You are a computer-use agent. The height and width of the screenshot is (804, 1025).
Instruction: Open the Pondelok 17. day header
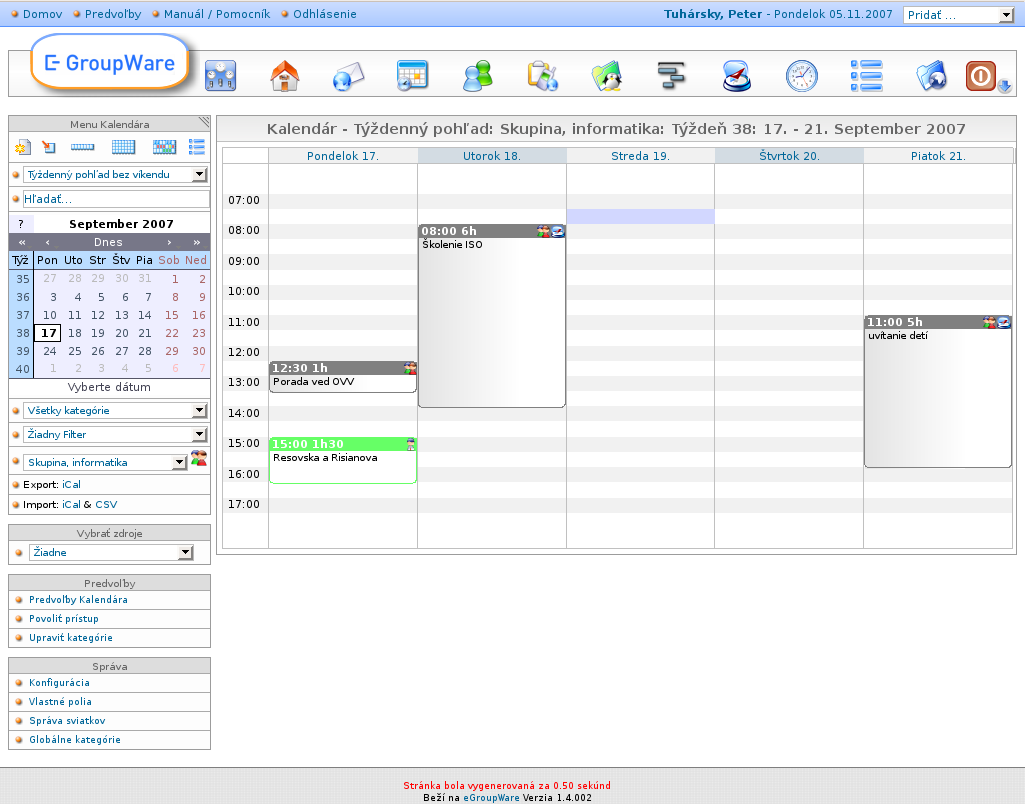pyautogui.click(x=343, y=156)
